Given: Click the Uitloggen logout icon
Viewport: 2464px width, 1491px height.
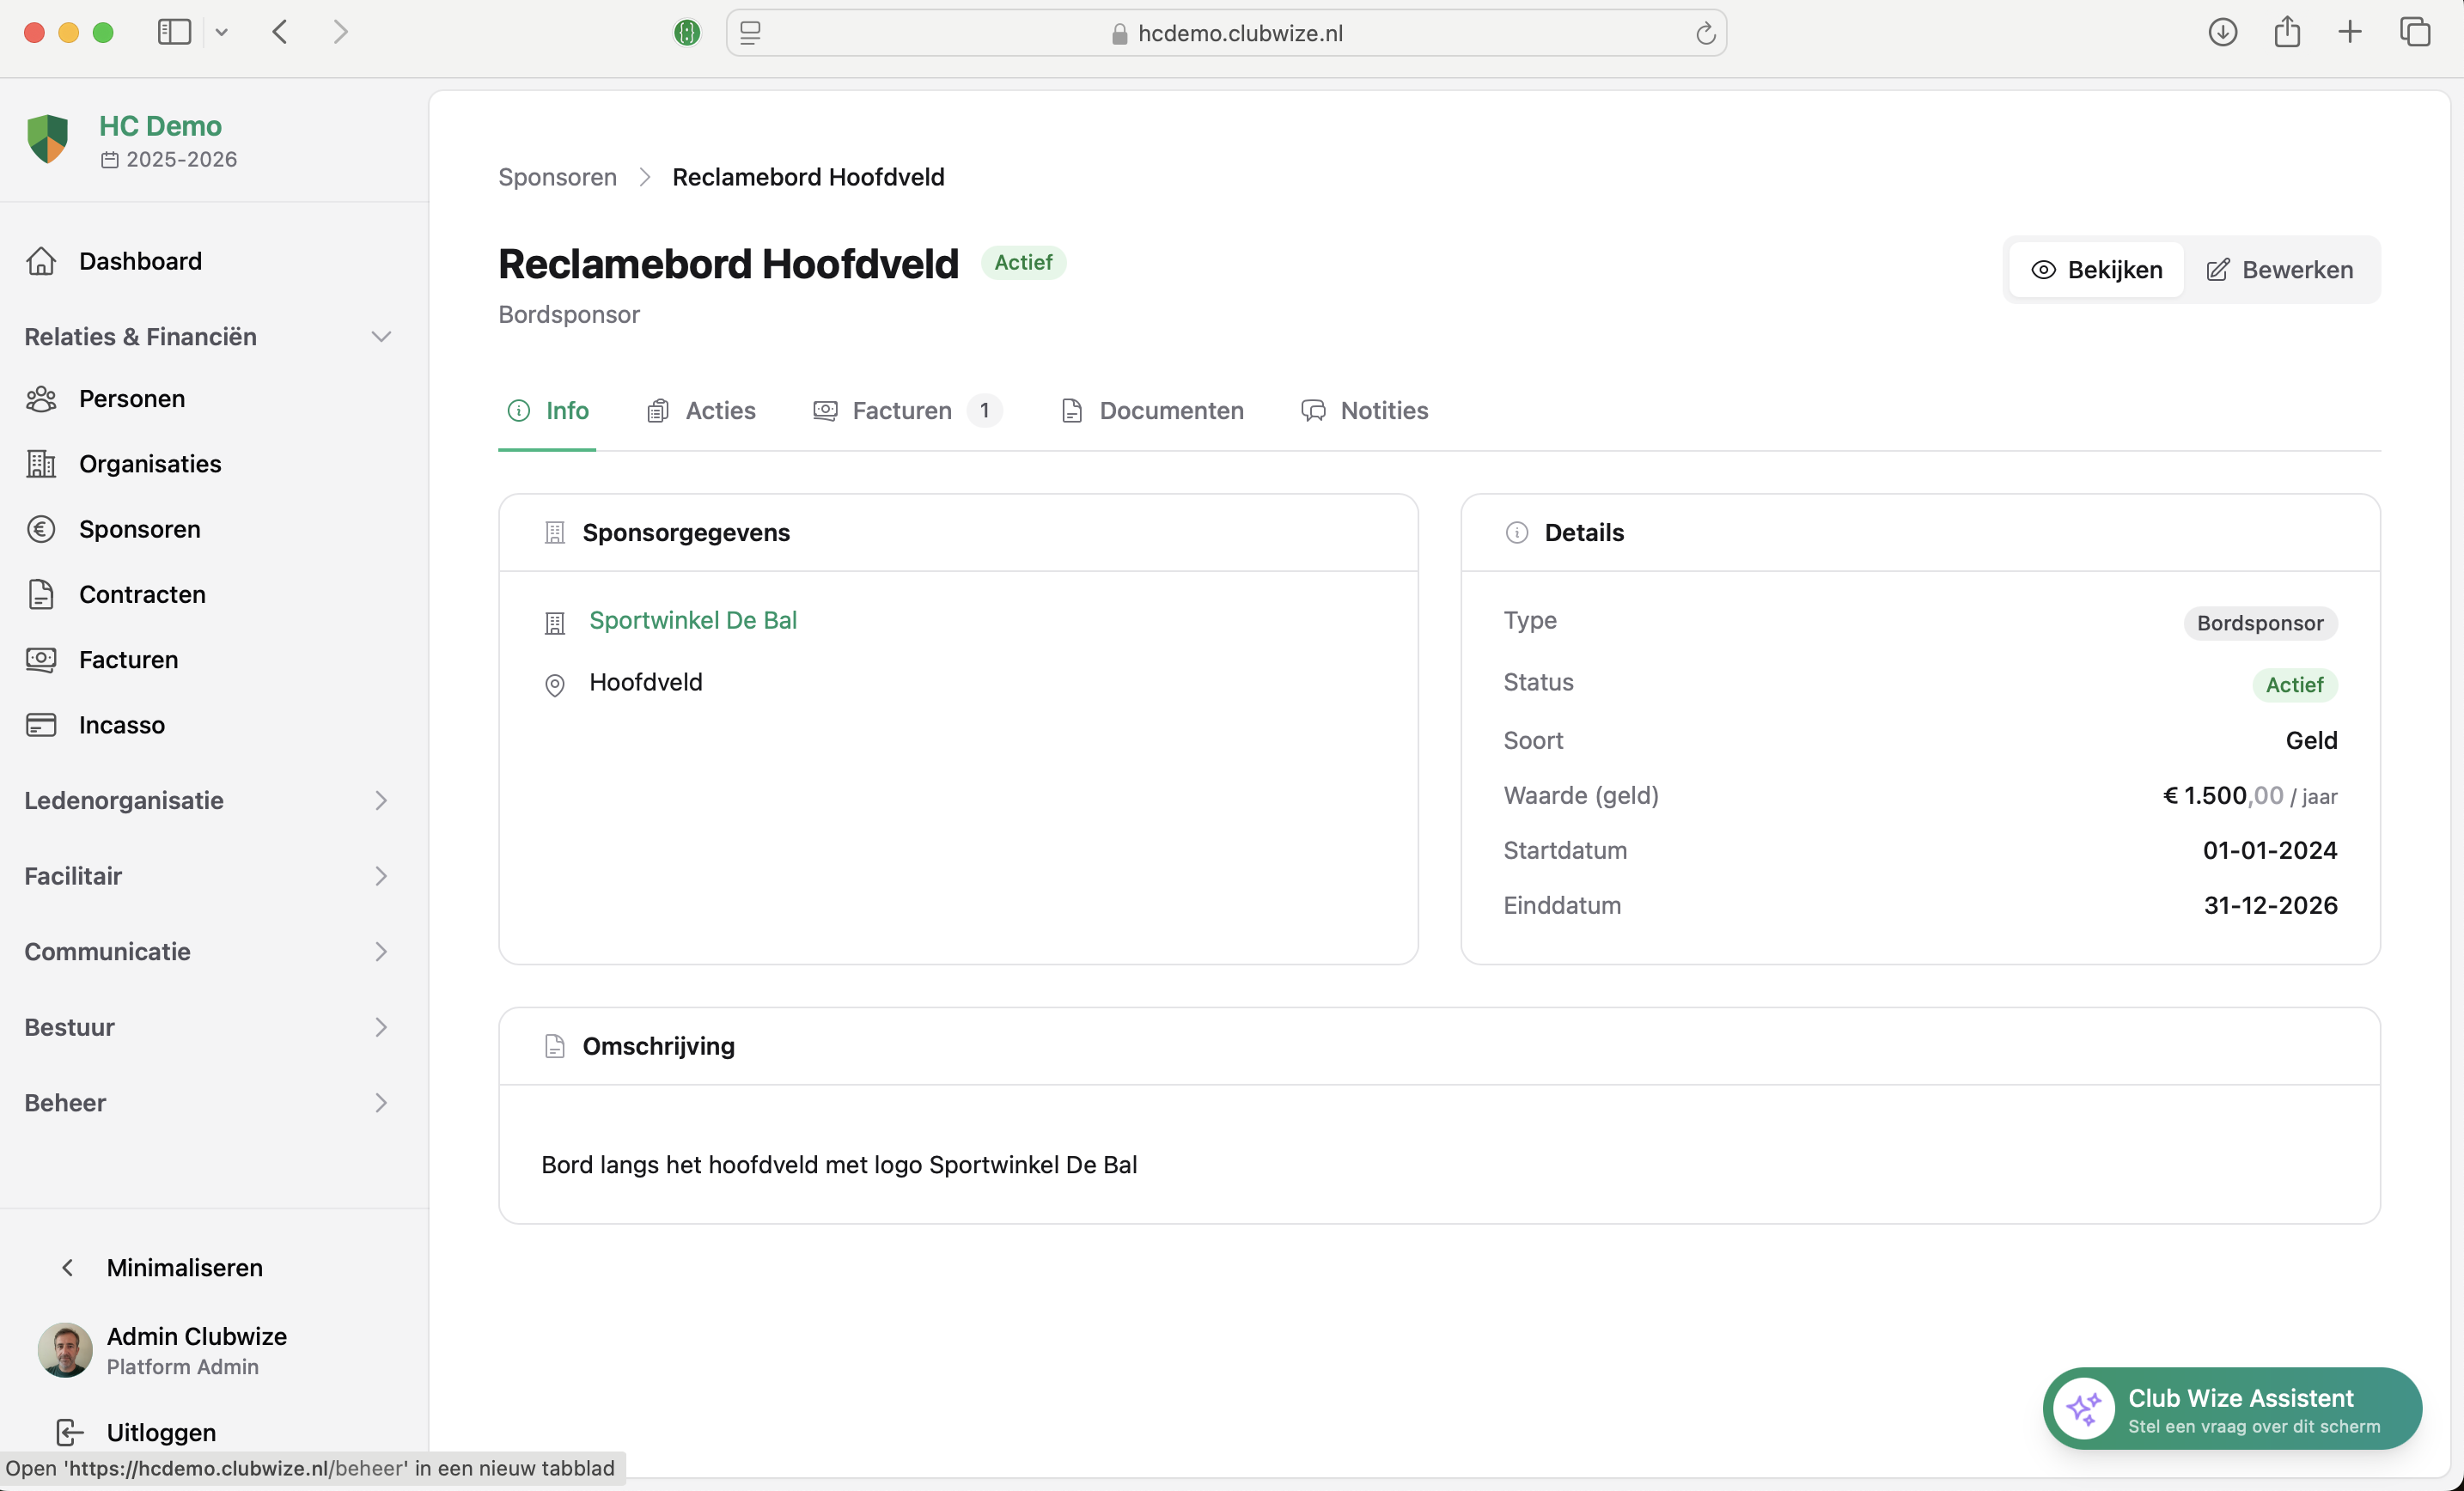Looking at the screenshot, I should 69,1432.
